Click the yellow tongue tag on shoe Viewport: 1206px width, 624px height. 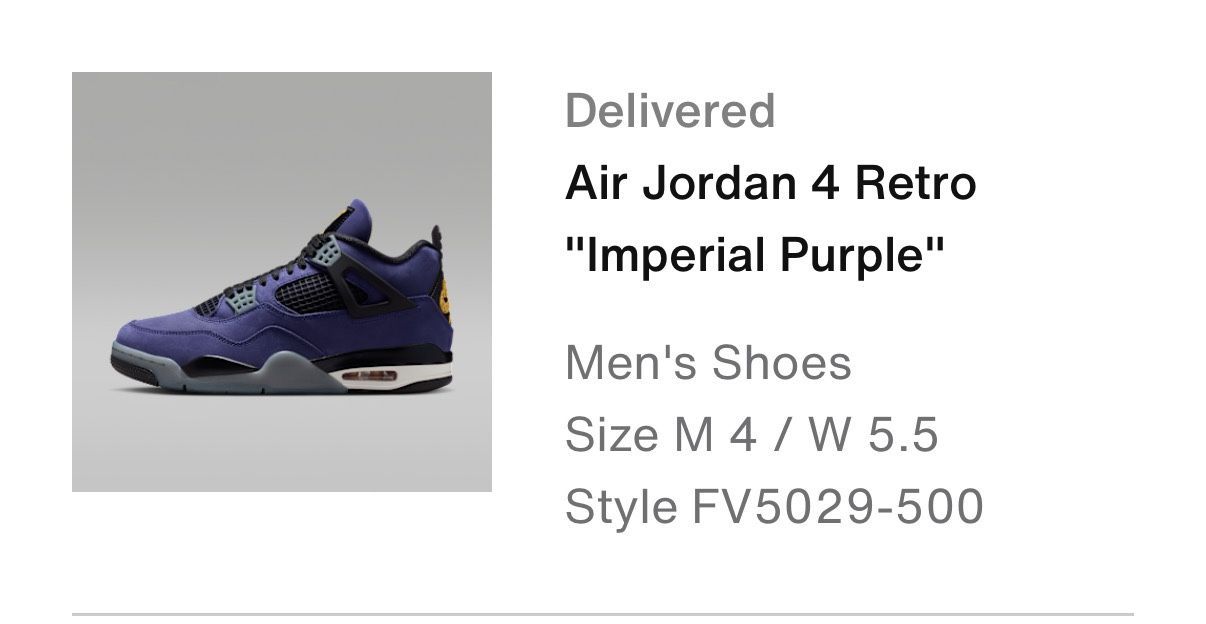click(340, 216)
